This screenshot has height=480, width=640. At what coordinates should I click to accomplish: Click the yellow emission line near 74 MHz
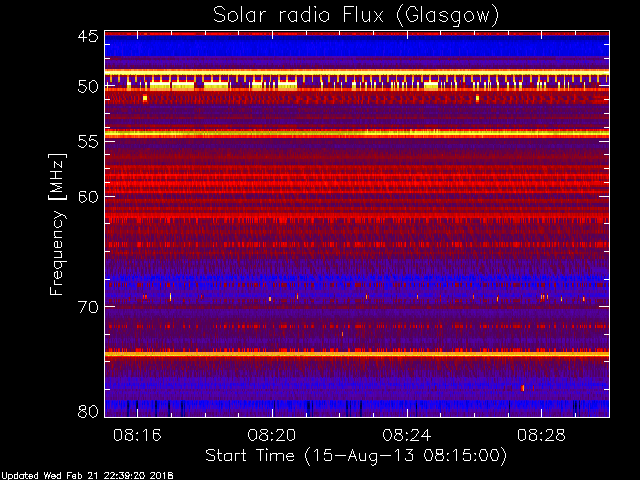click(x=357, y=354)
